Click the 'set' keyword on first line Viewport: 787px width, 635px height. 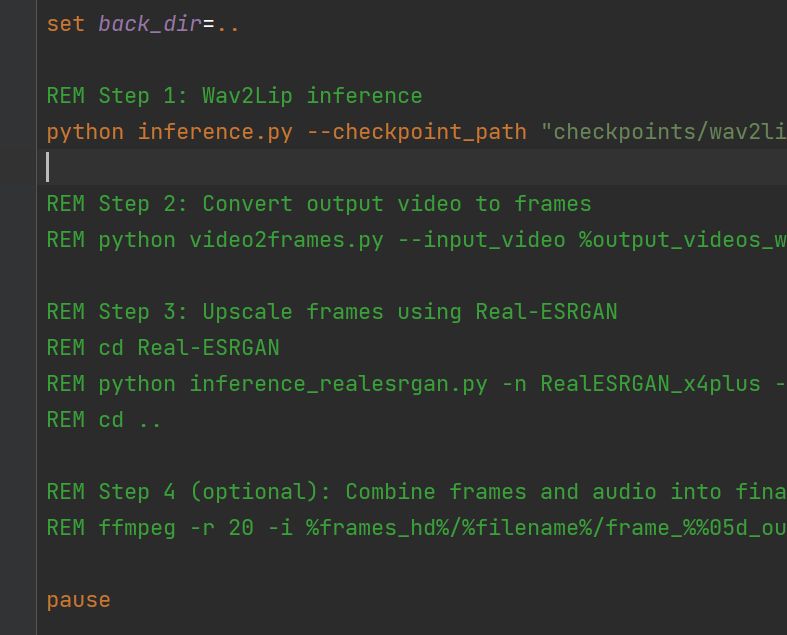pos(65,24)
